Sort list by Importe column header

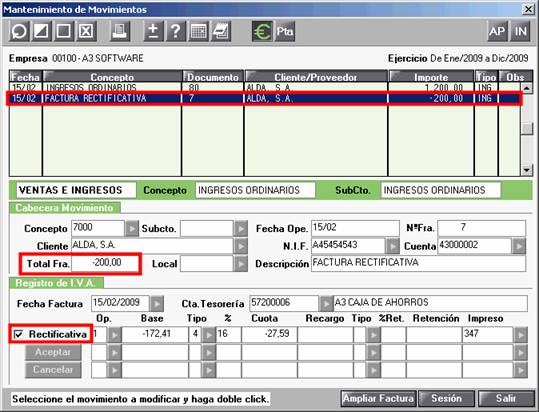coord(431,76)
